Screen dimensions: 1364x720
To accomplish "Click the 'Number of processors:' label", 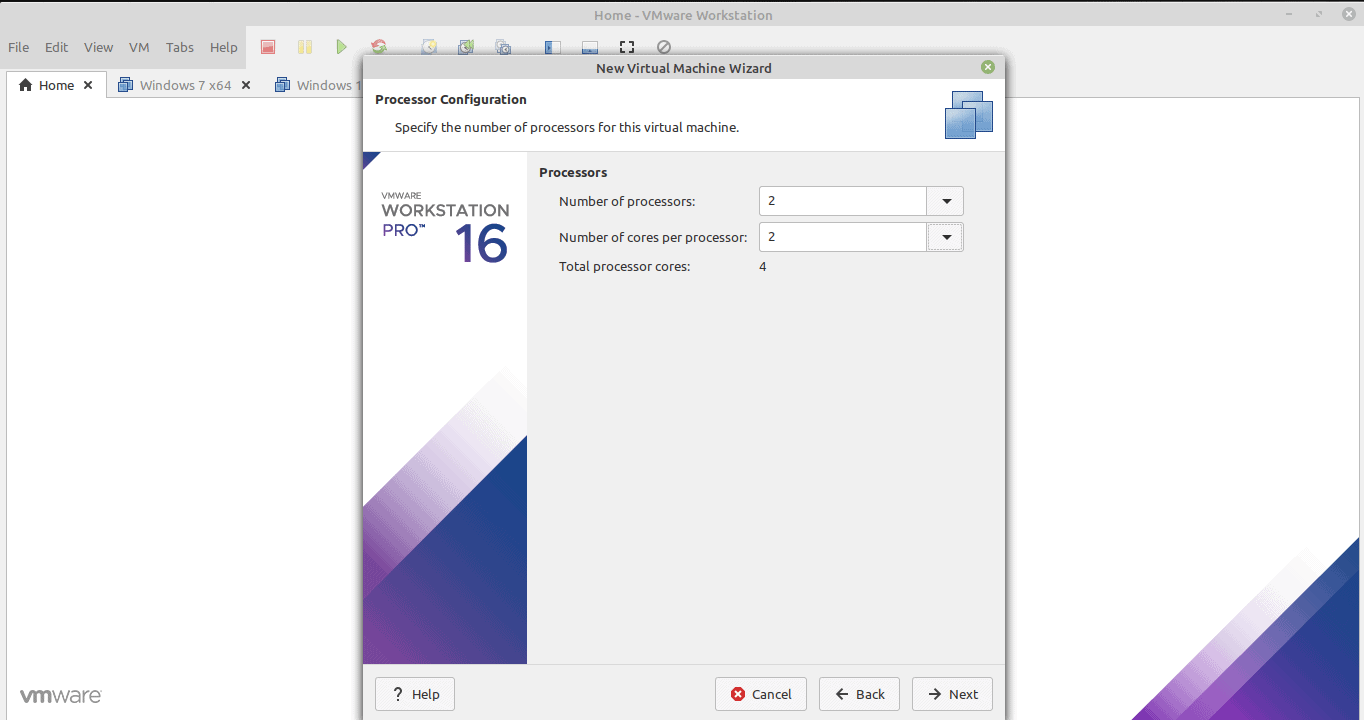I will [x=627, y=201].
